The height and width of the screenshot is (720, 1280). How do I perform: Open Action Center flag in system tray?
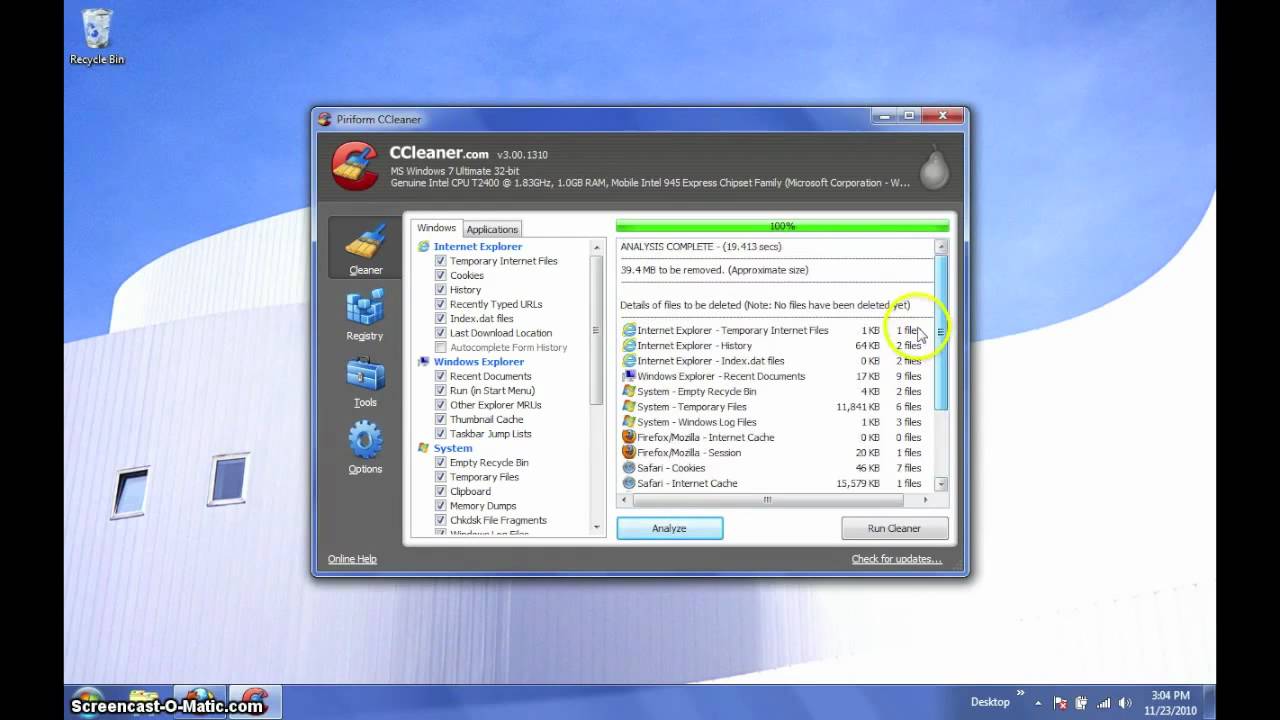[x=1060, y=703]
